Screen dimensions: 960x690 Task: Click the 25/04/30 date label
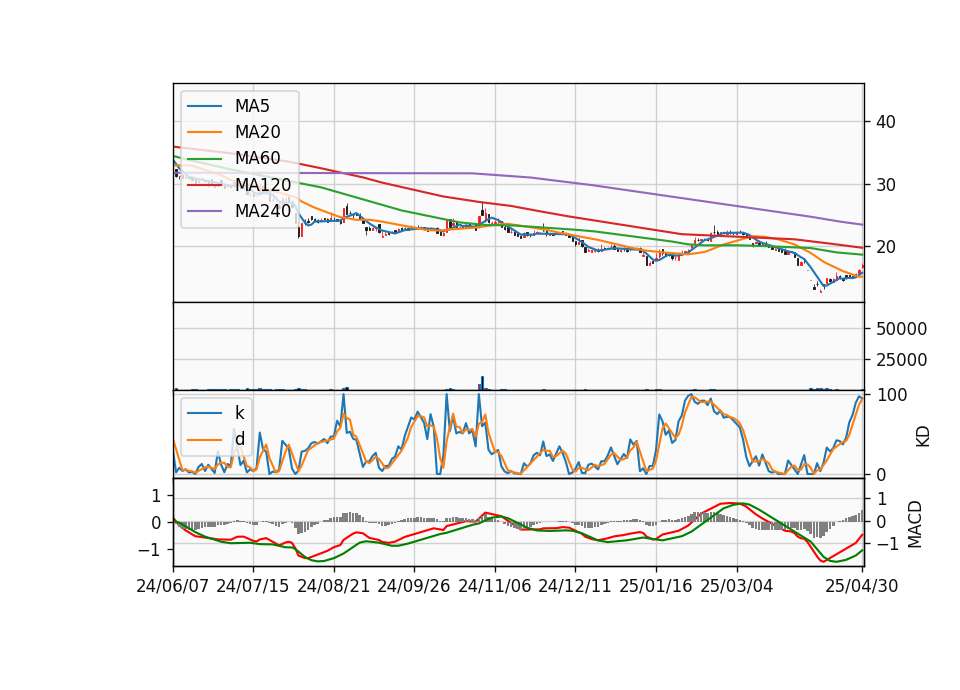(862, 586)
